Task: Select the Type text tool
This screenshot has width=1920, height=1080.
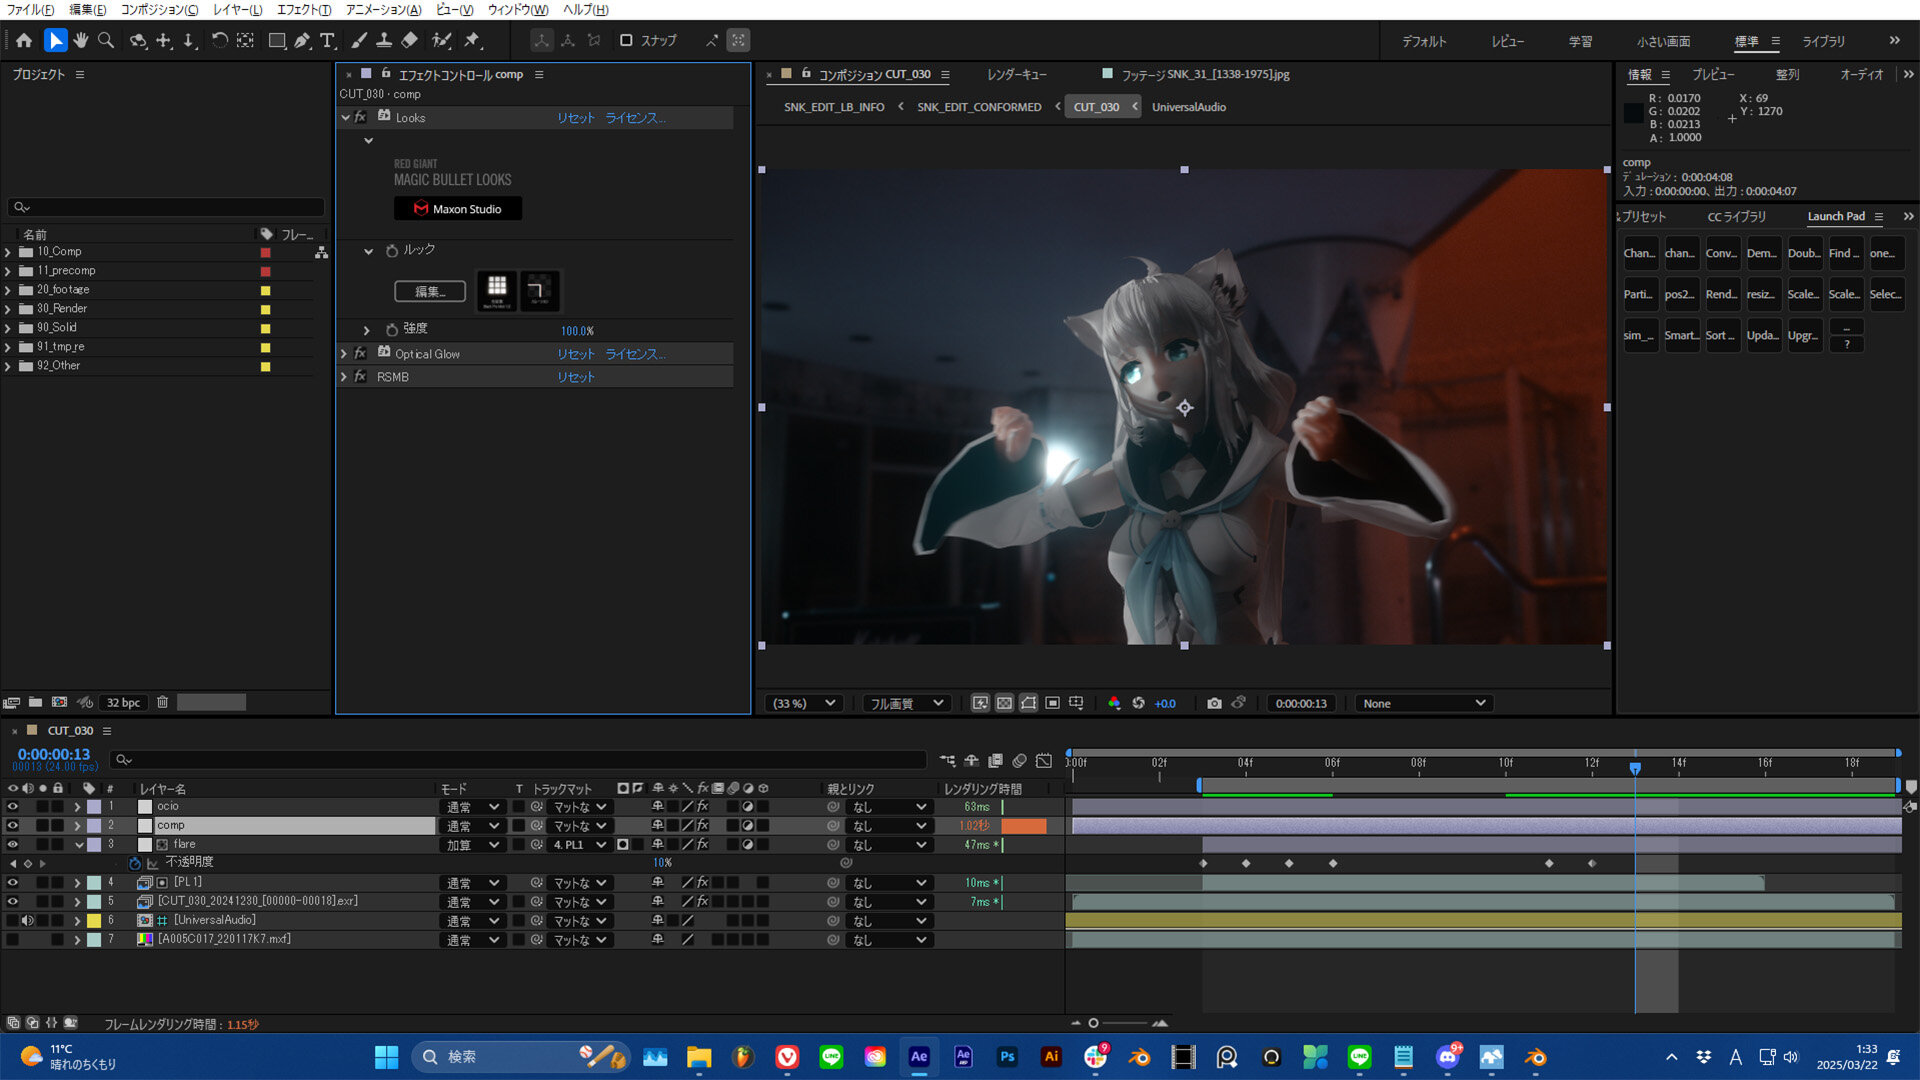Action: [x=327, y=41]
